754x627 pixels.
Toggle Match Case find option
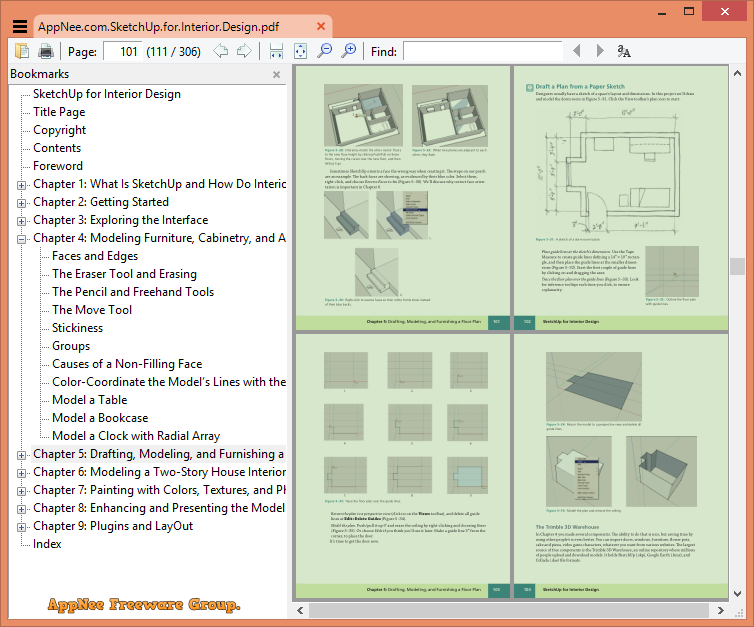pos(624,51)
